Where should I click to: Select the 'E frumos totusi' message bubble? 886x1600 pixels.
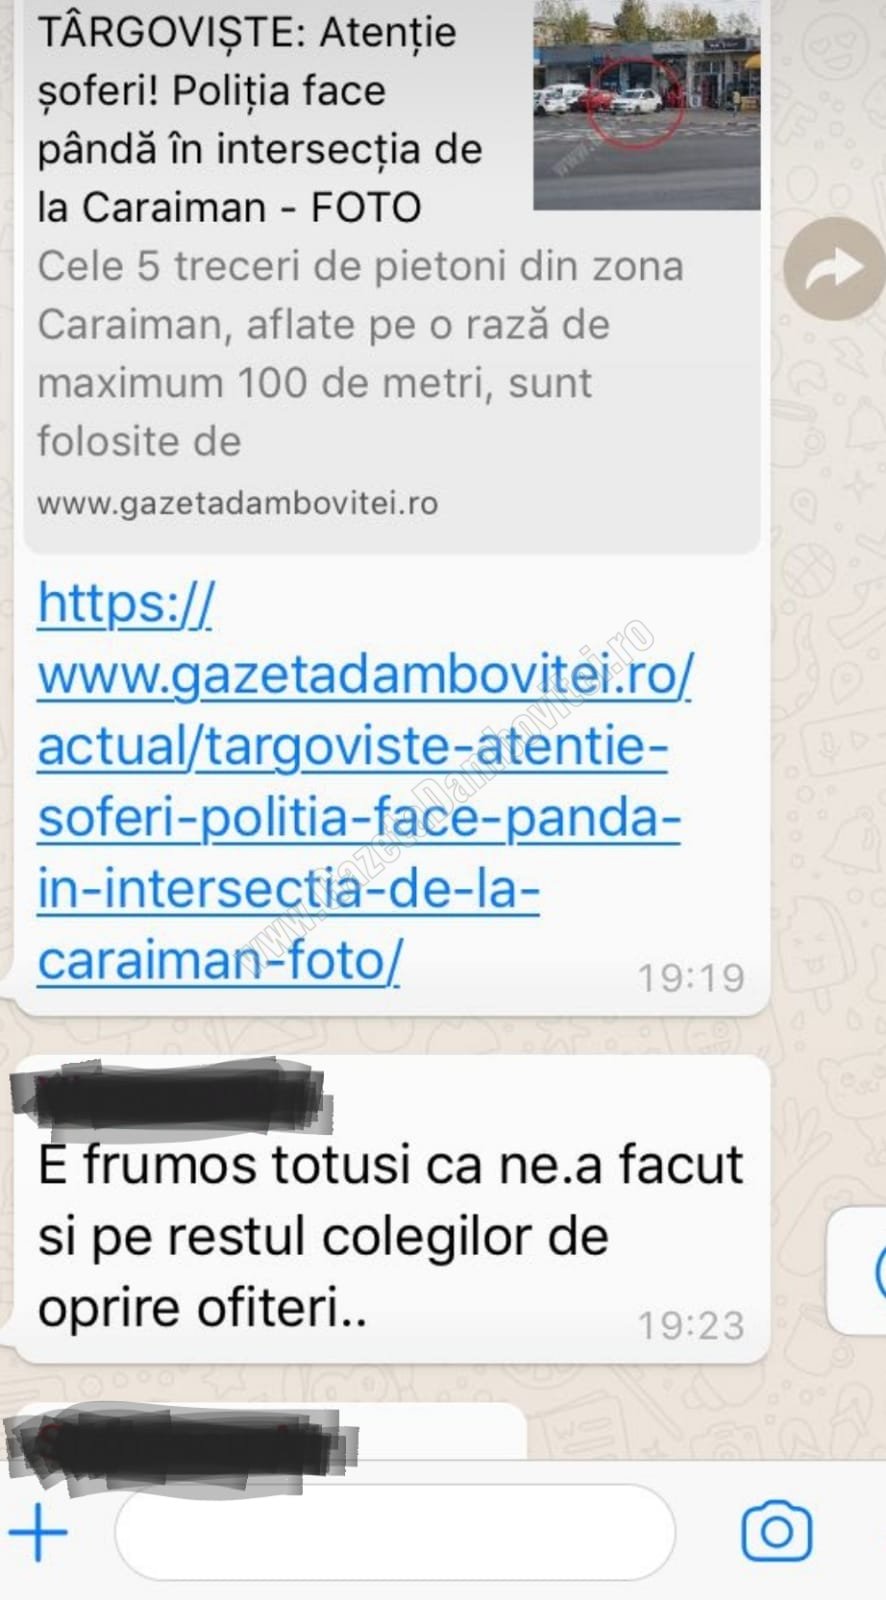(x=392, y=1209)
